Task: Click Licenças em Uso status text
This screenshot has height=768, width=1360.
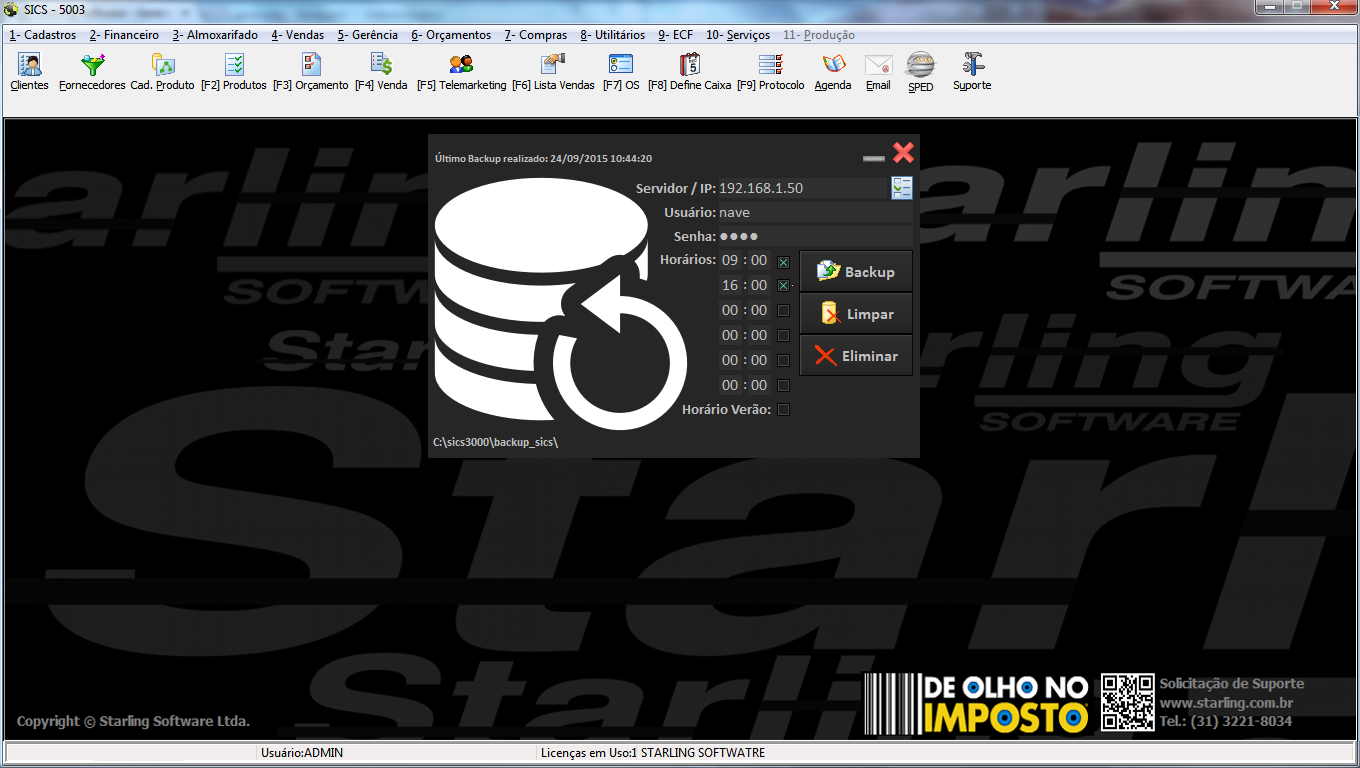Action: pos(652,753)
